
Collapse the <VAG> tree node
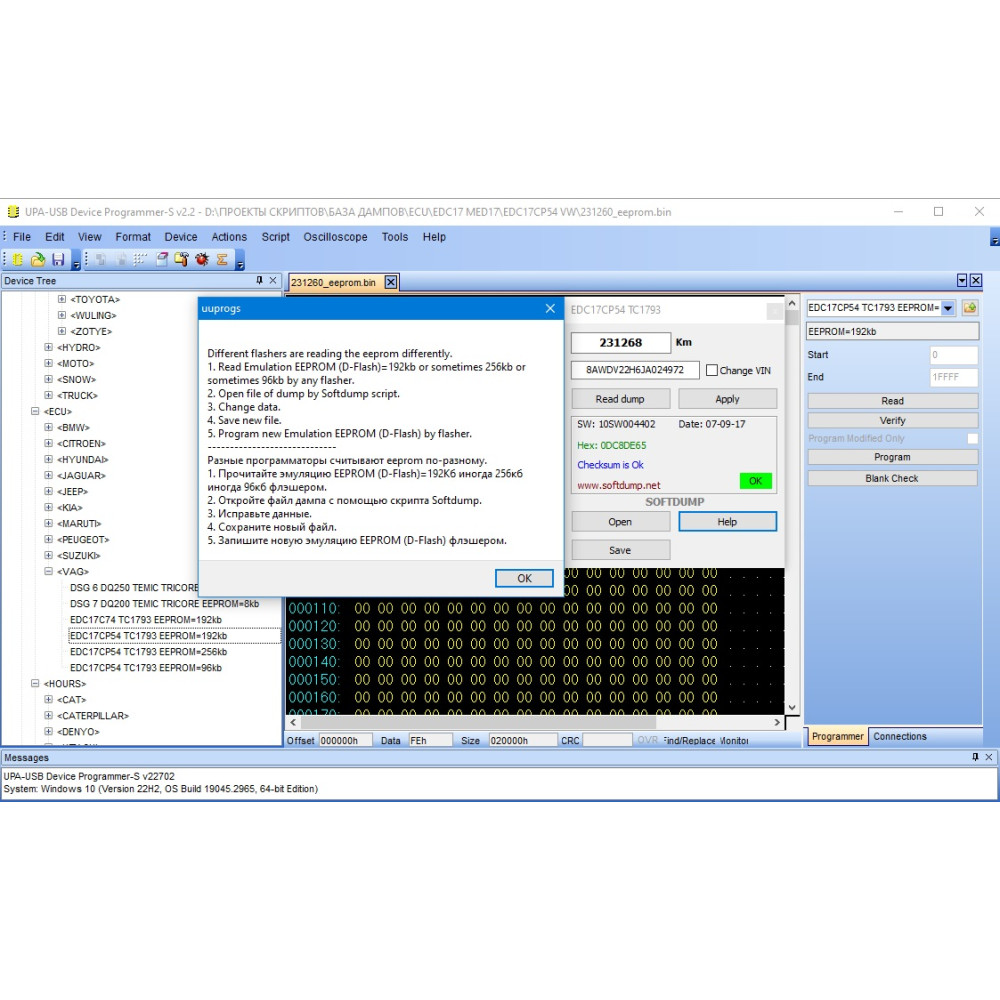48,571
